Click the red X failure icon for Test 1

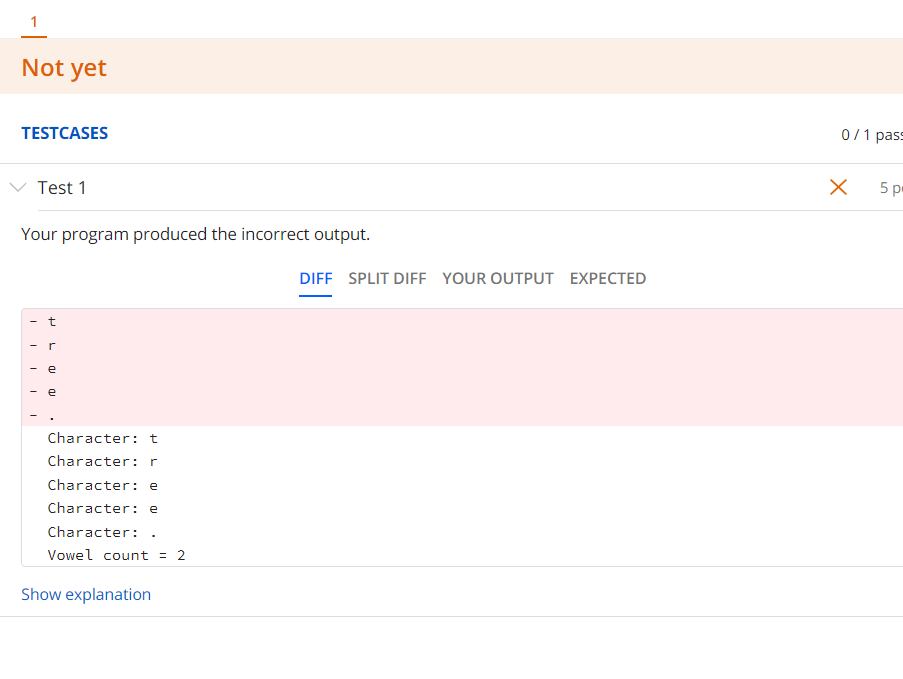click(838, 187)
